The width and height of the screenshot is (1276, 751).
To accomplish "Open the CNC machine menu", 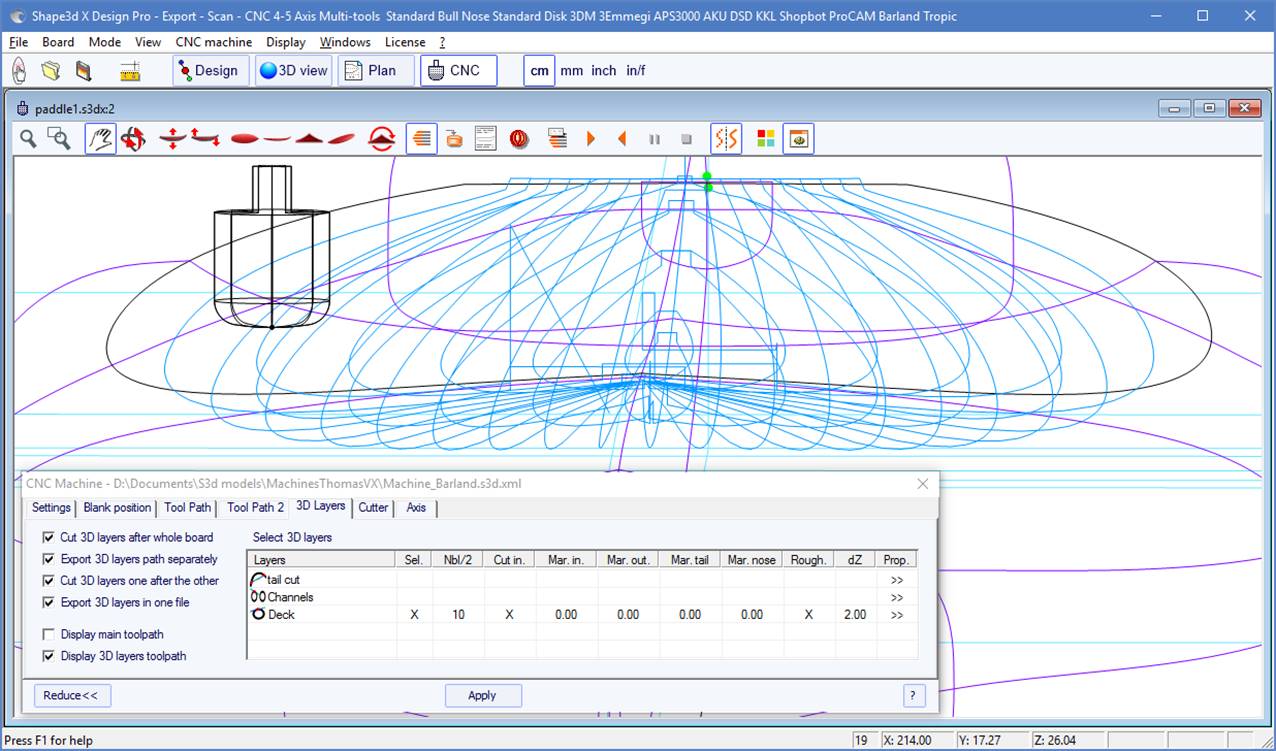I will coord(213,42).
